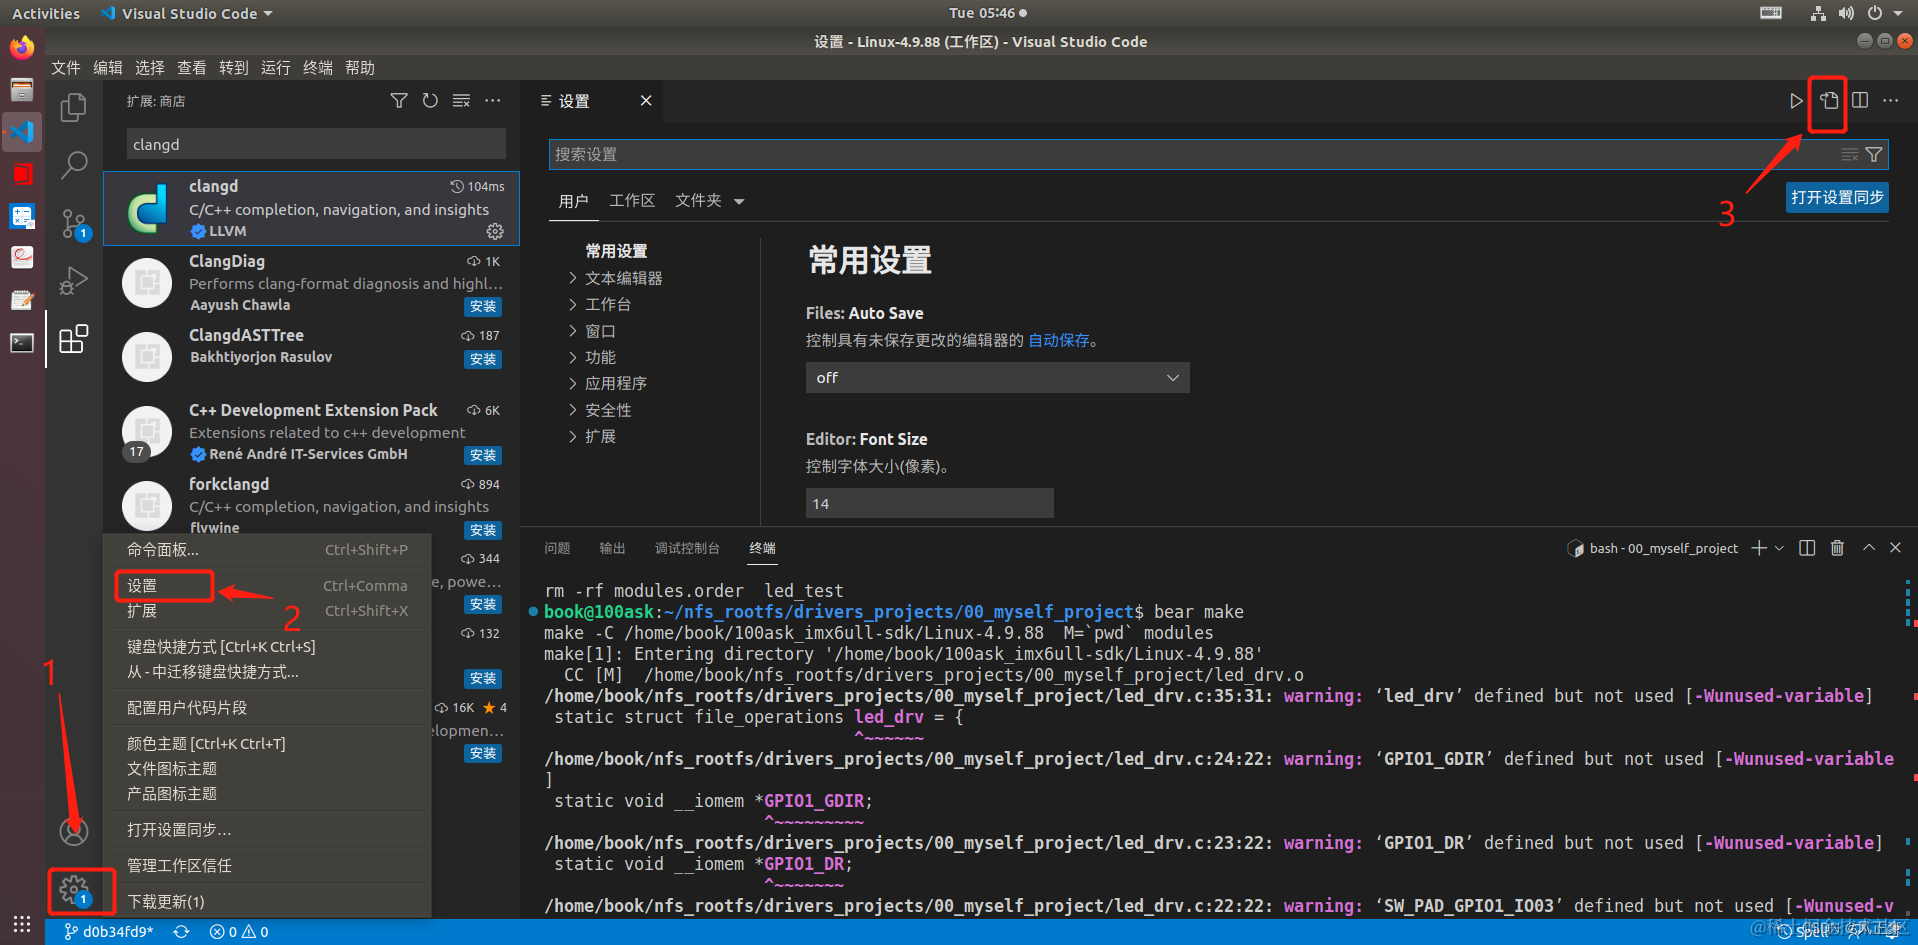This screenshot has width=1918, height=945.
Task: Refresh the extensions list
Action: click(430, 101)
